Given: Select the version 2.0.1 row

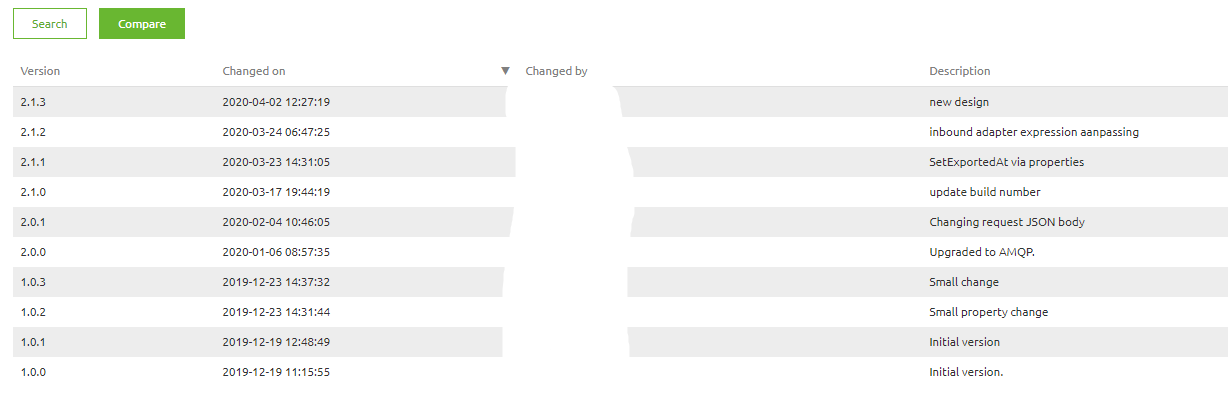Looking at the screenshot, I should pyautogui.click(x=33, y=222).
